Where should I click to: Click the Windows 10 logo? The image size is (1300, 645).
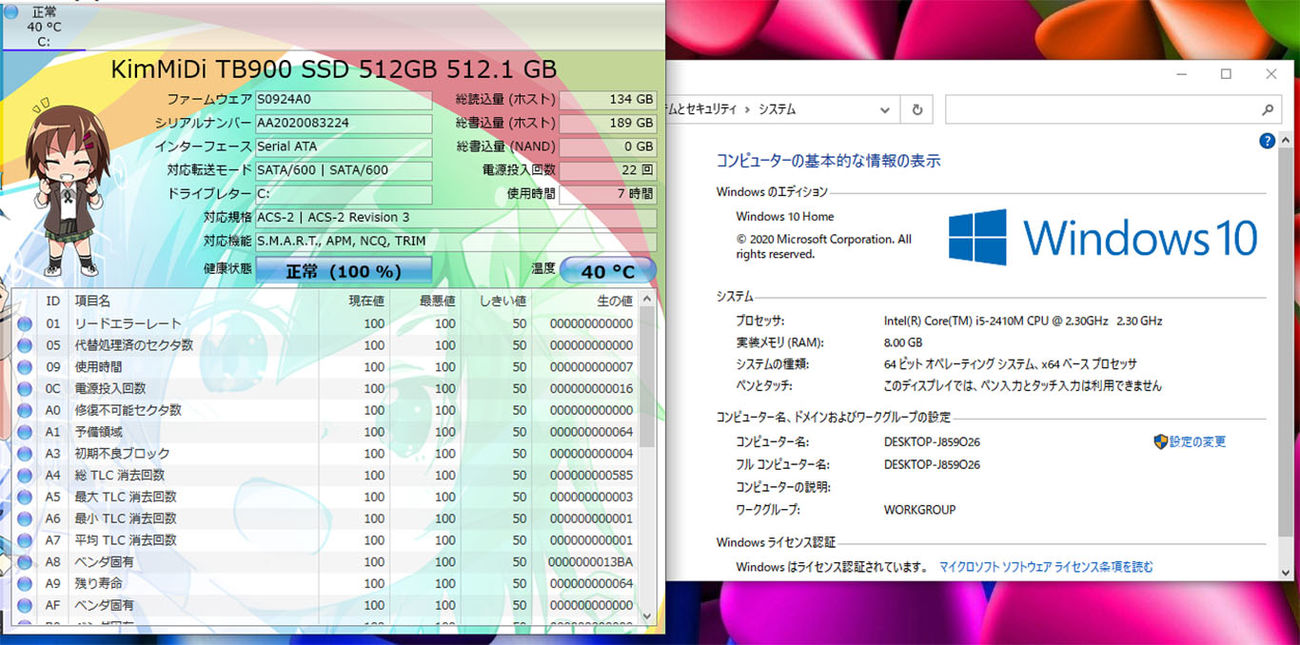[1102, 238]
